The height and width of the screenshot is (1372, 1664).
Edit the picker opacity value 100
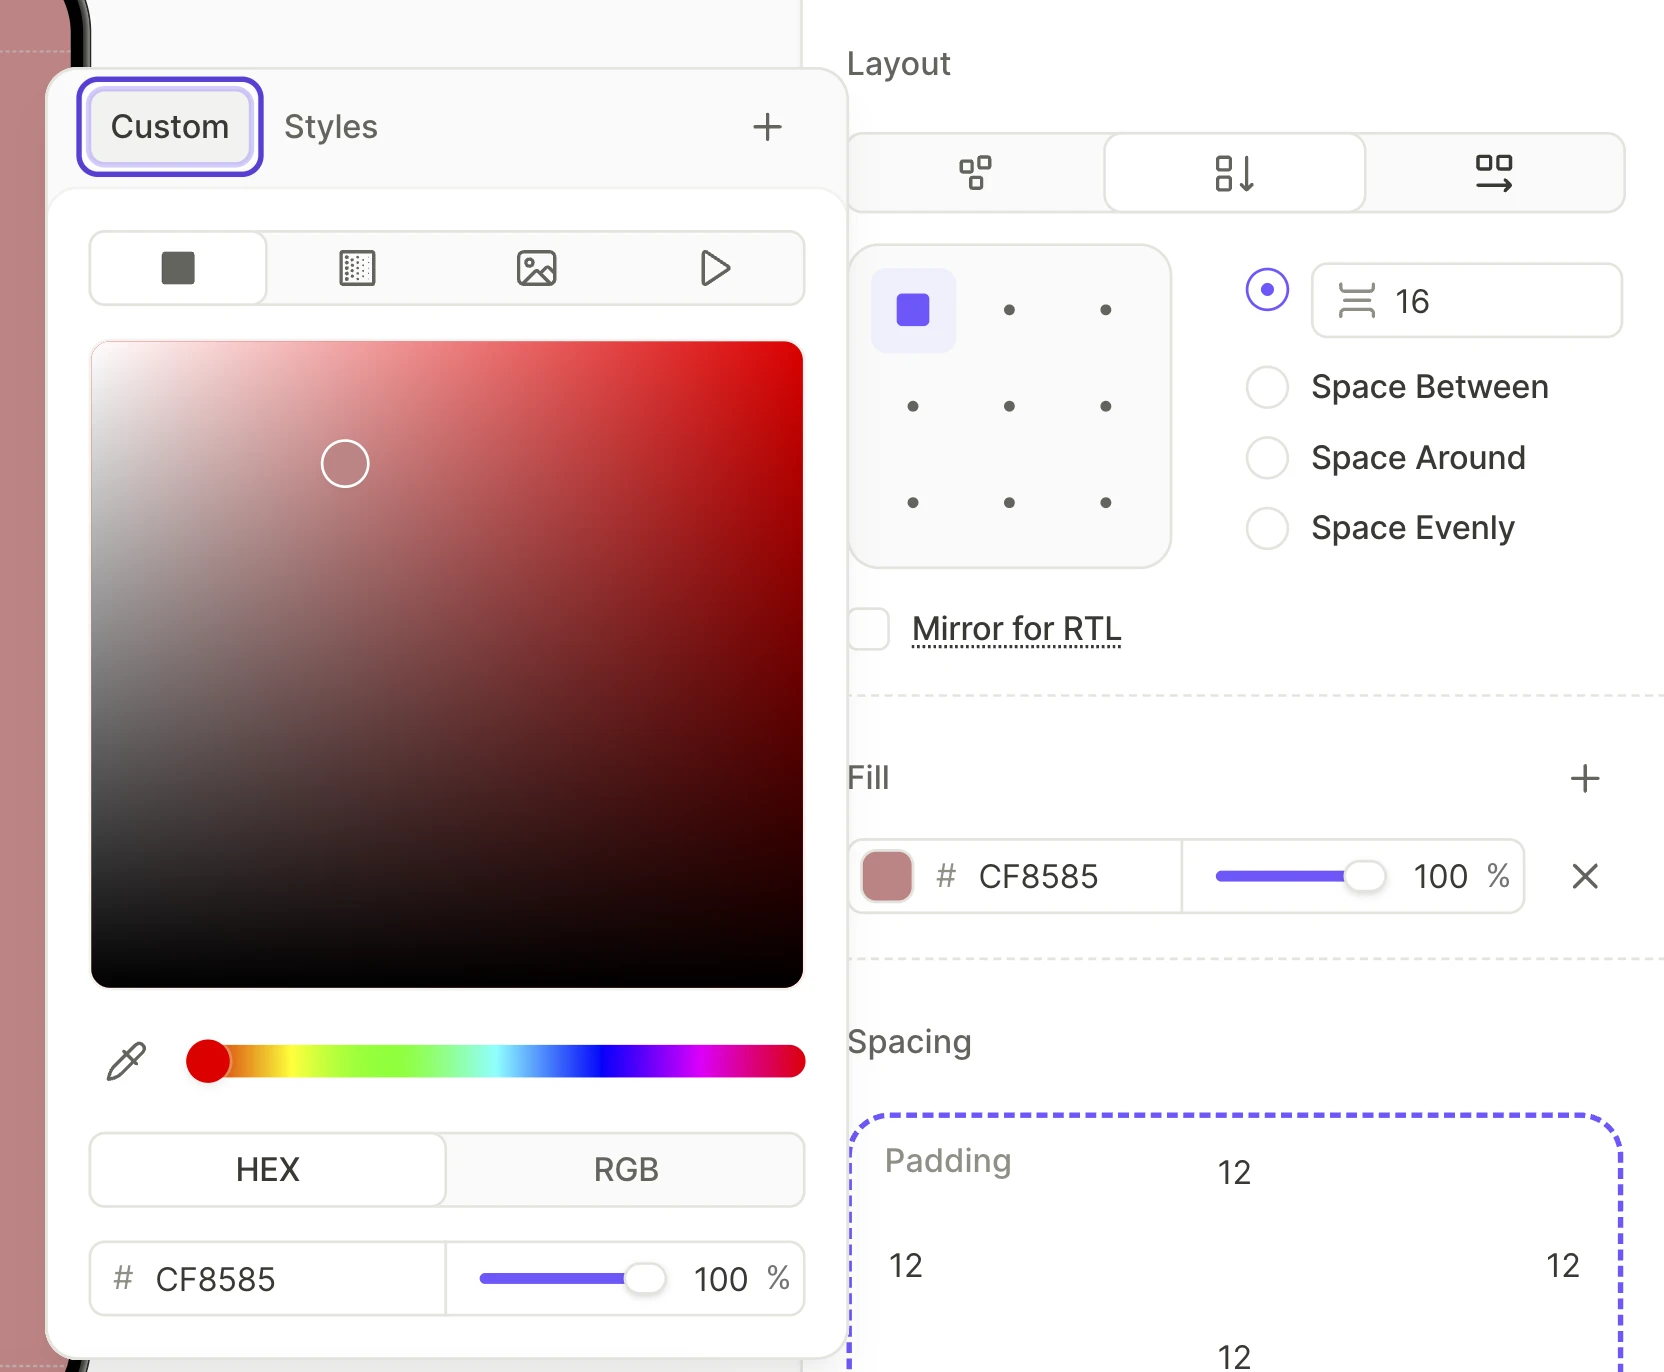(x=720, y=1279)
